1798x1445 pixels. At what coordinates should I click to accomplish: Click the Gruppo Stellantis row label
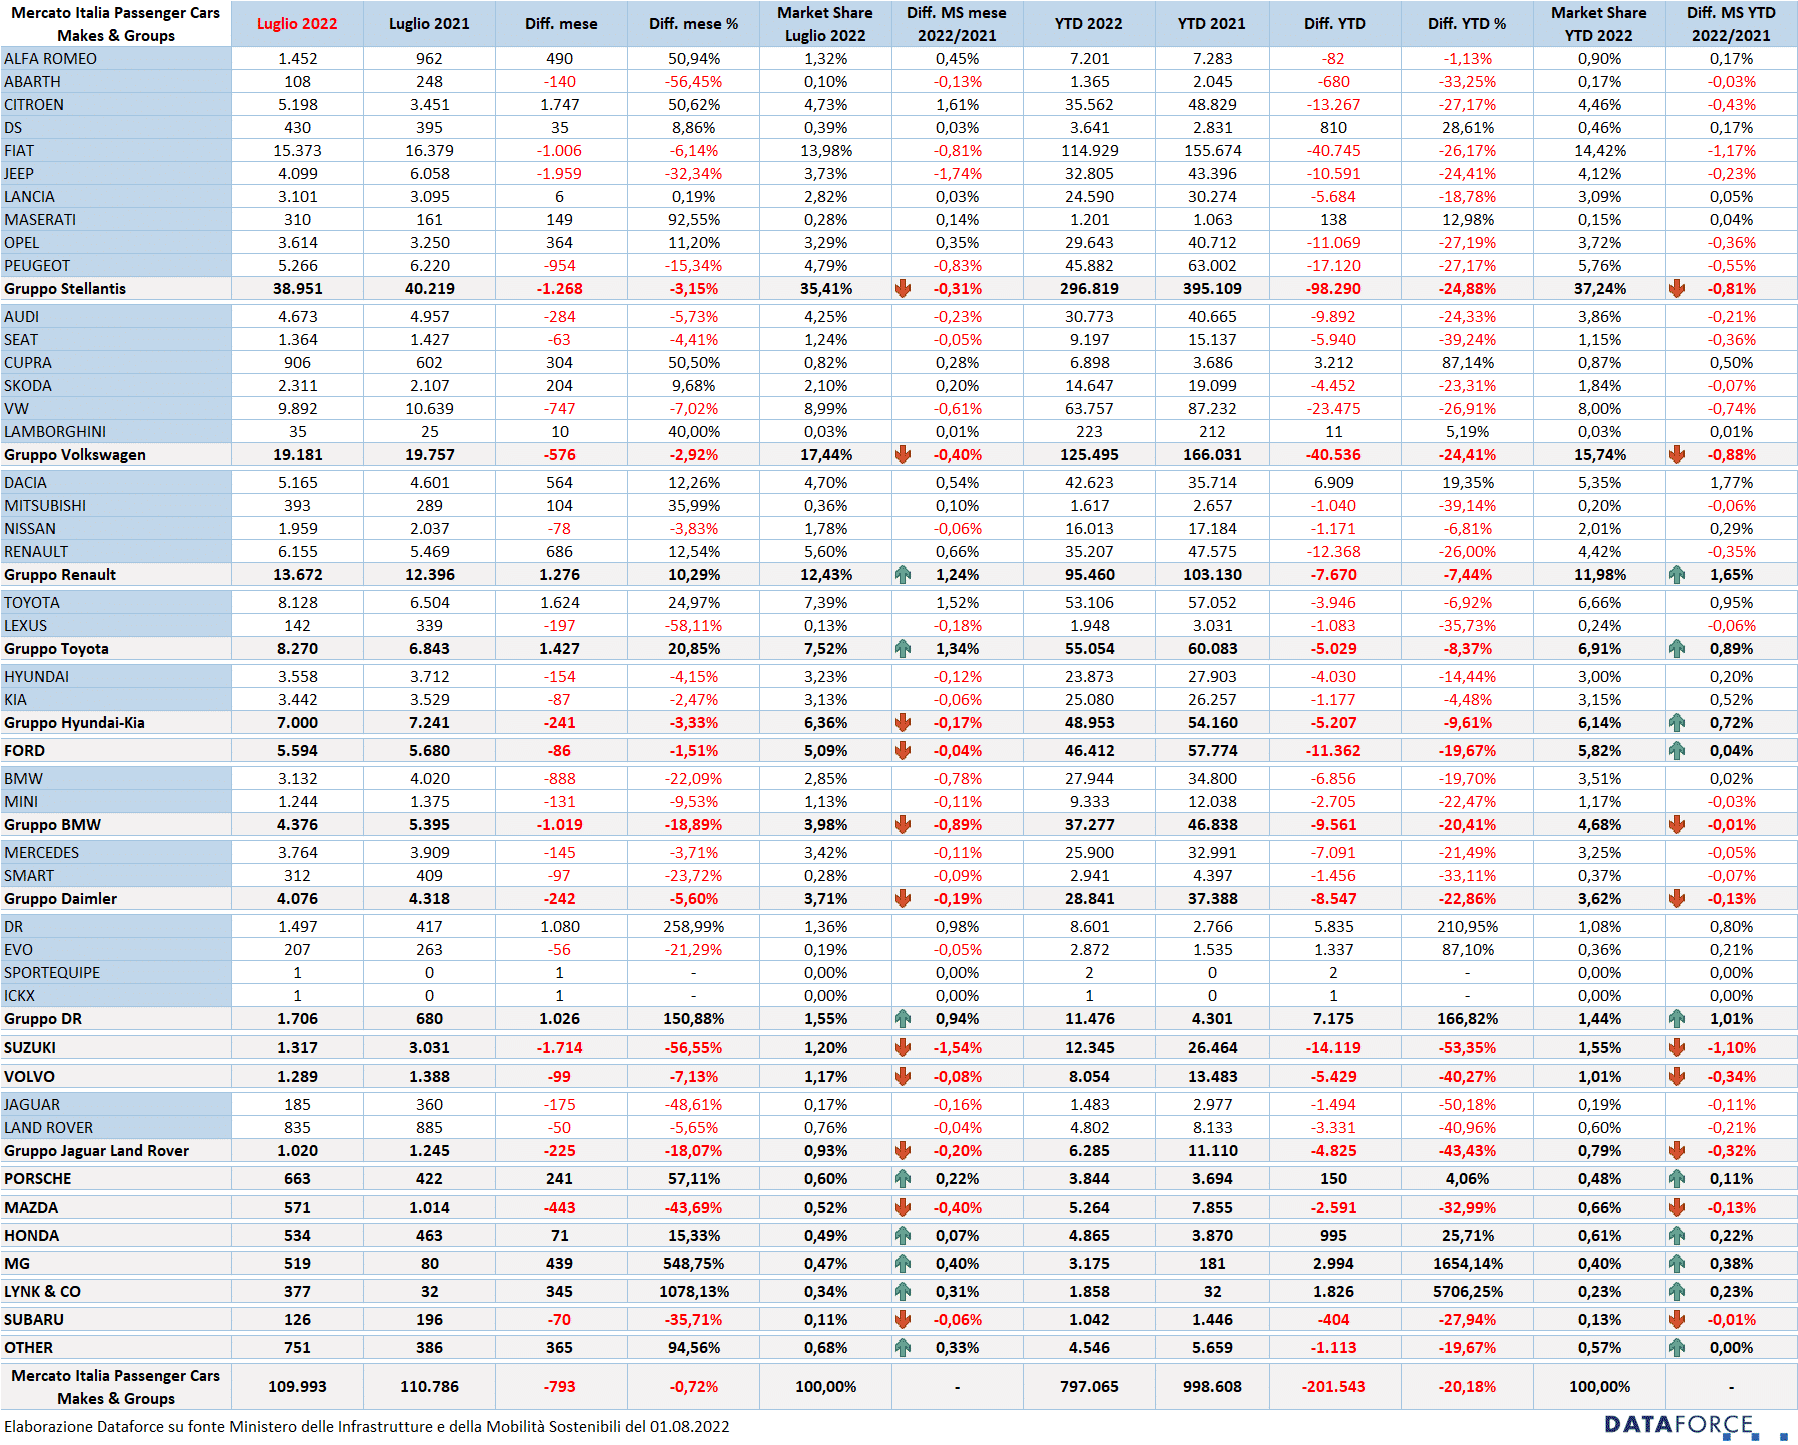pos(65,289)
